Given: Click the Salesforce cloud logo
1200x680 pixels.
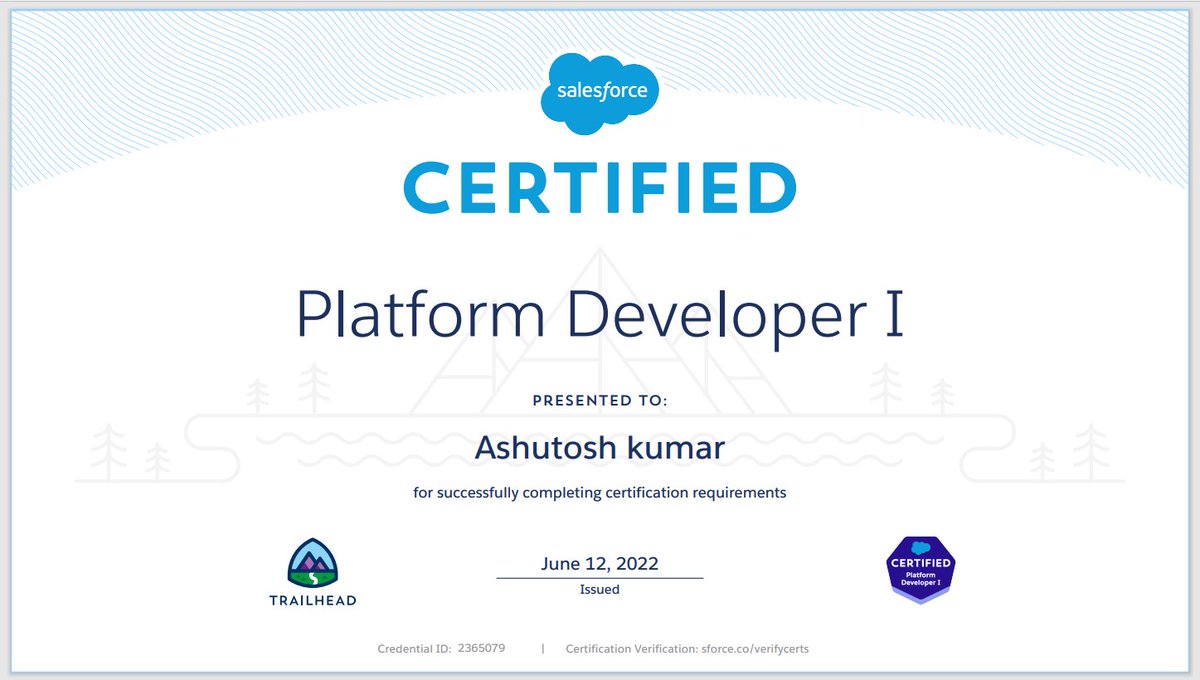Looking at the screenshot, I should click(x=600, y=95).
